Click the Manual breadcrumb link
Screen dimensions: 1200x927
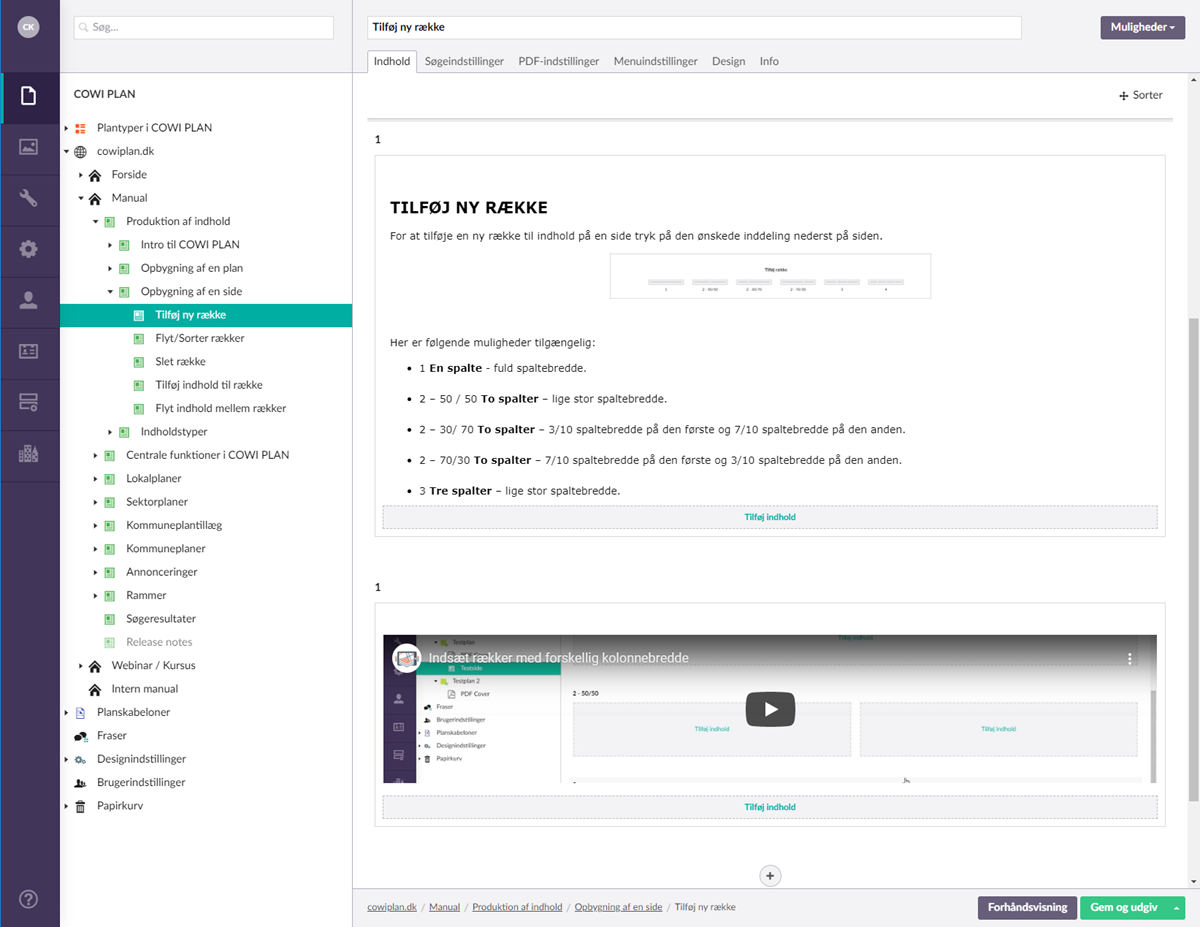[444, 907]
